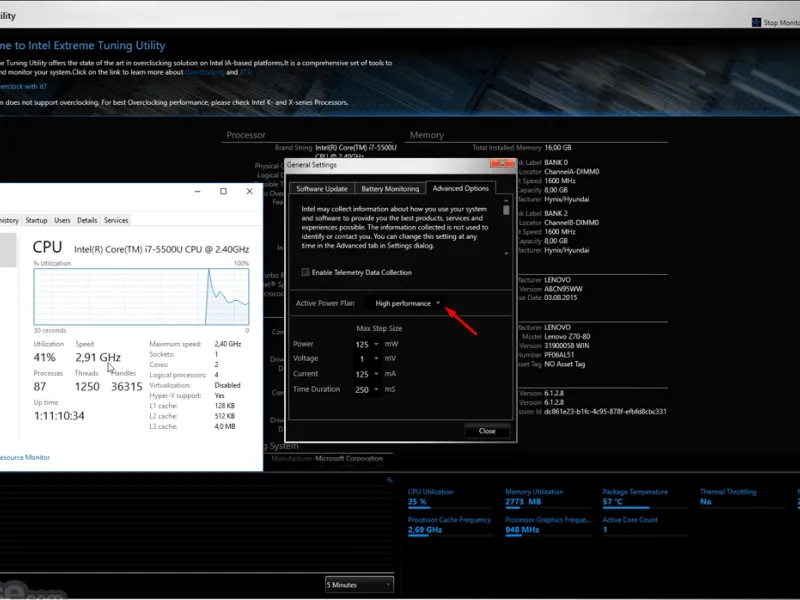Viewport: 800px width, 600px height.
Task: Expand the Voltage max step size dropdown
Action: pyautogui.click(x=367, y=359)
